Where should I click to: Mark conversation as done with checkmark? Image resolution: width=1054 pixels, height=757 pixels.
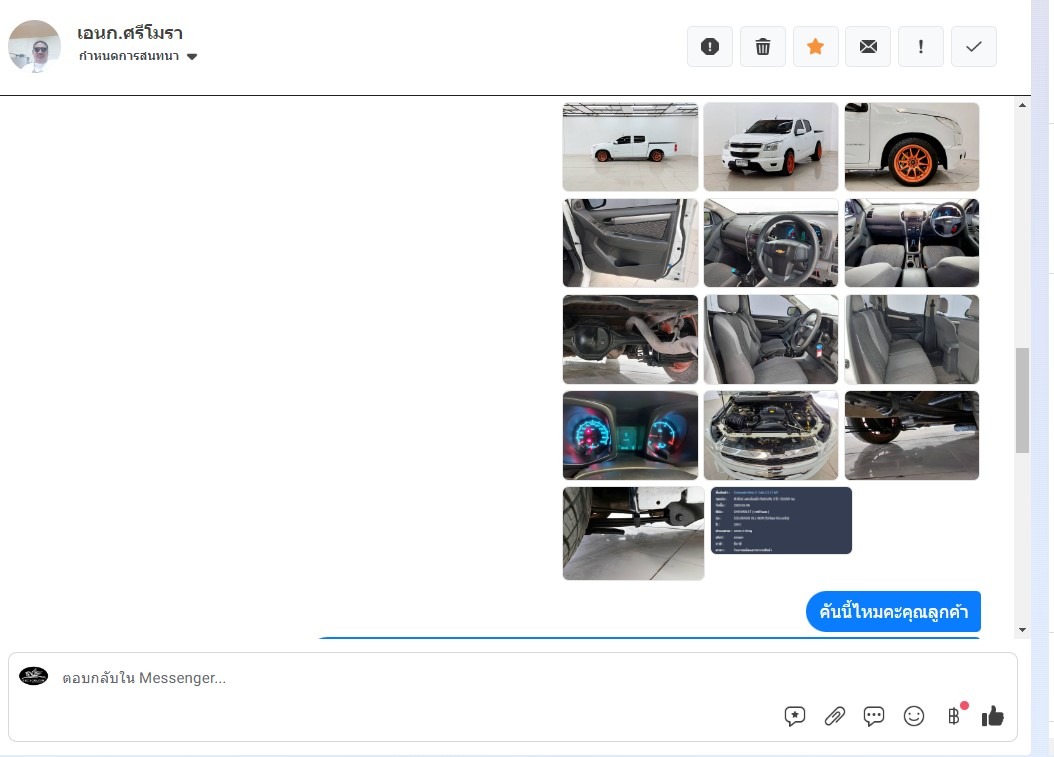pos(973,47)
